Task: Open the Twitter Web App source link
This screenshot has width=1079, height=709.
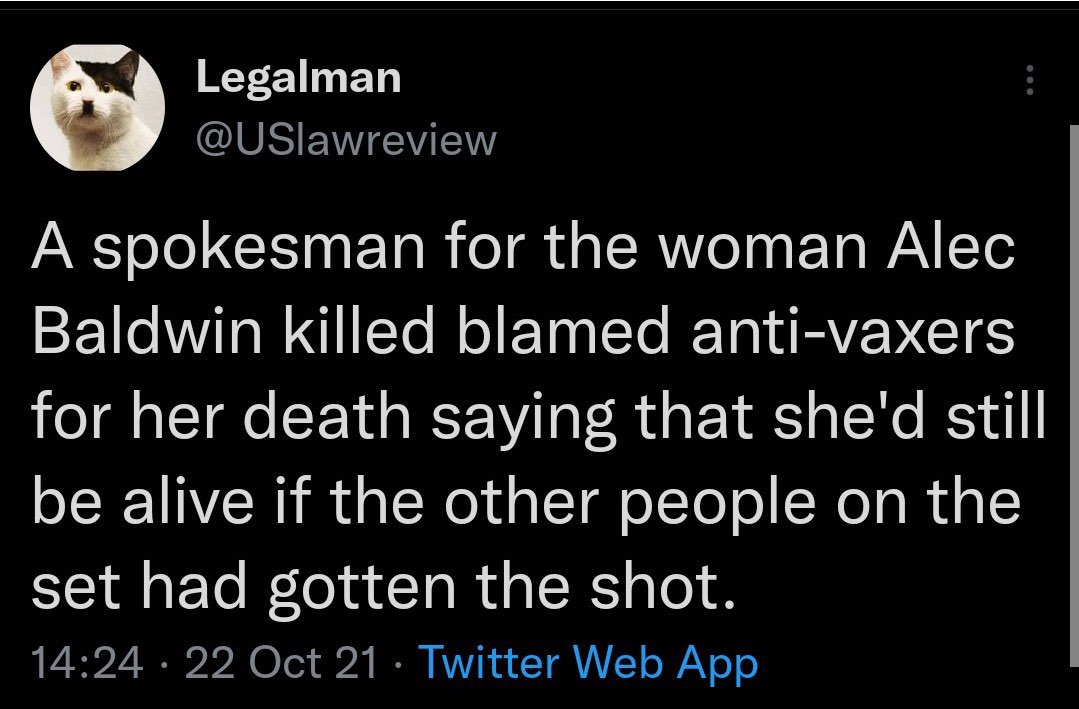Action: pos(587,664)
